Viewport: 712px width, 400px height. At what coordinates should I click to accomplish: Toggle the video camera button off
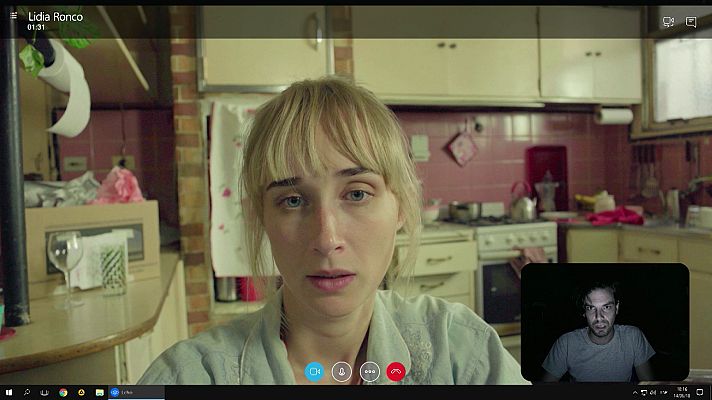pyautogui.click(x=314, y=371)
